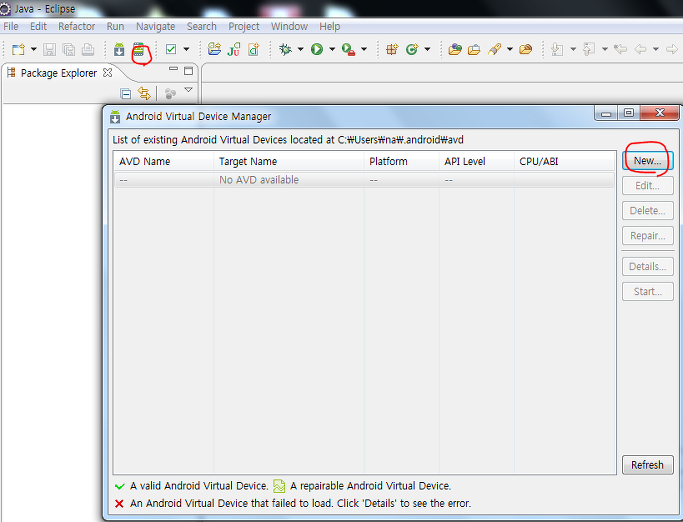Expand the External Tools dropdown arrow

coord(364,49)
